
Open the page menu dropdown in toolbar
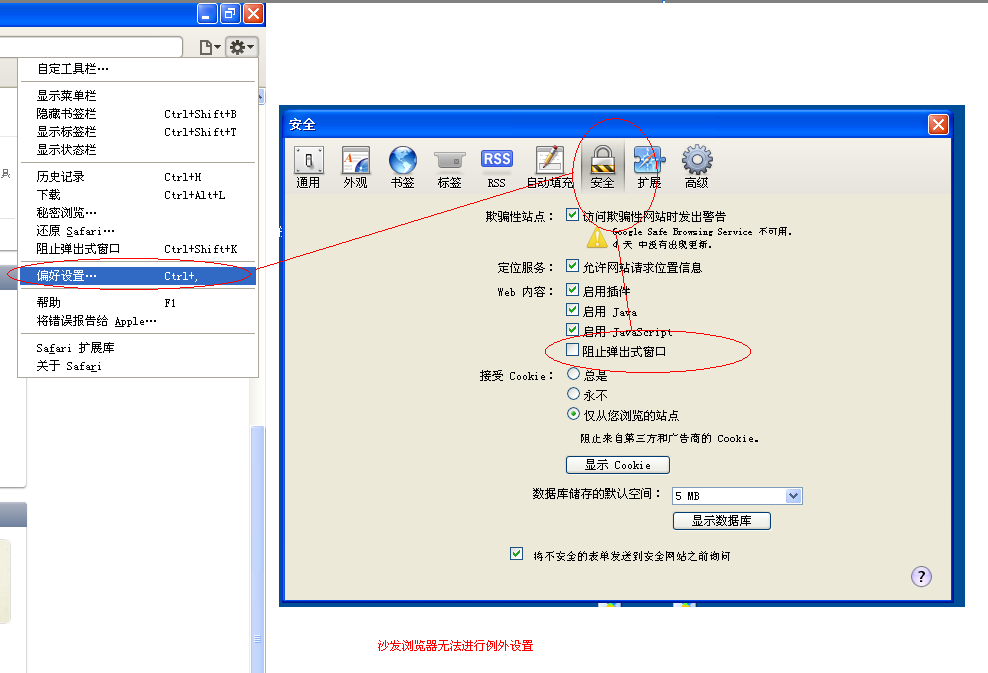click(x=210, y=47)
